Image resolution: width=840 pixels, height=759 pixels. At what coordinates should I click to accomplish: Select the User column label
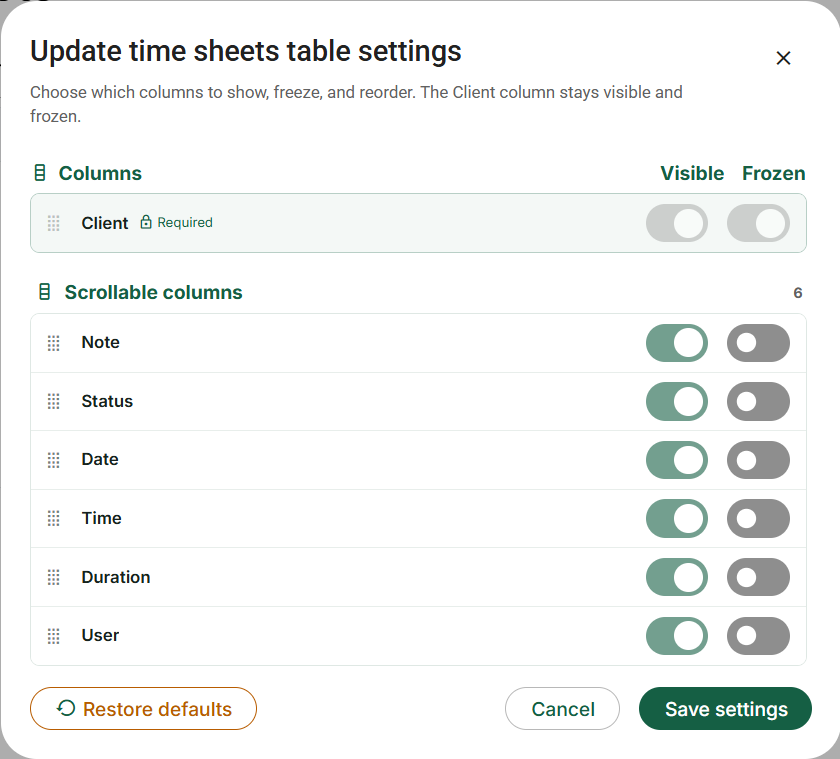click(x=100, y=635)
